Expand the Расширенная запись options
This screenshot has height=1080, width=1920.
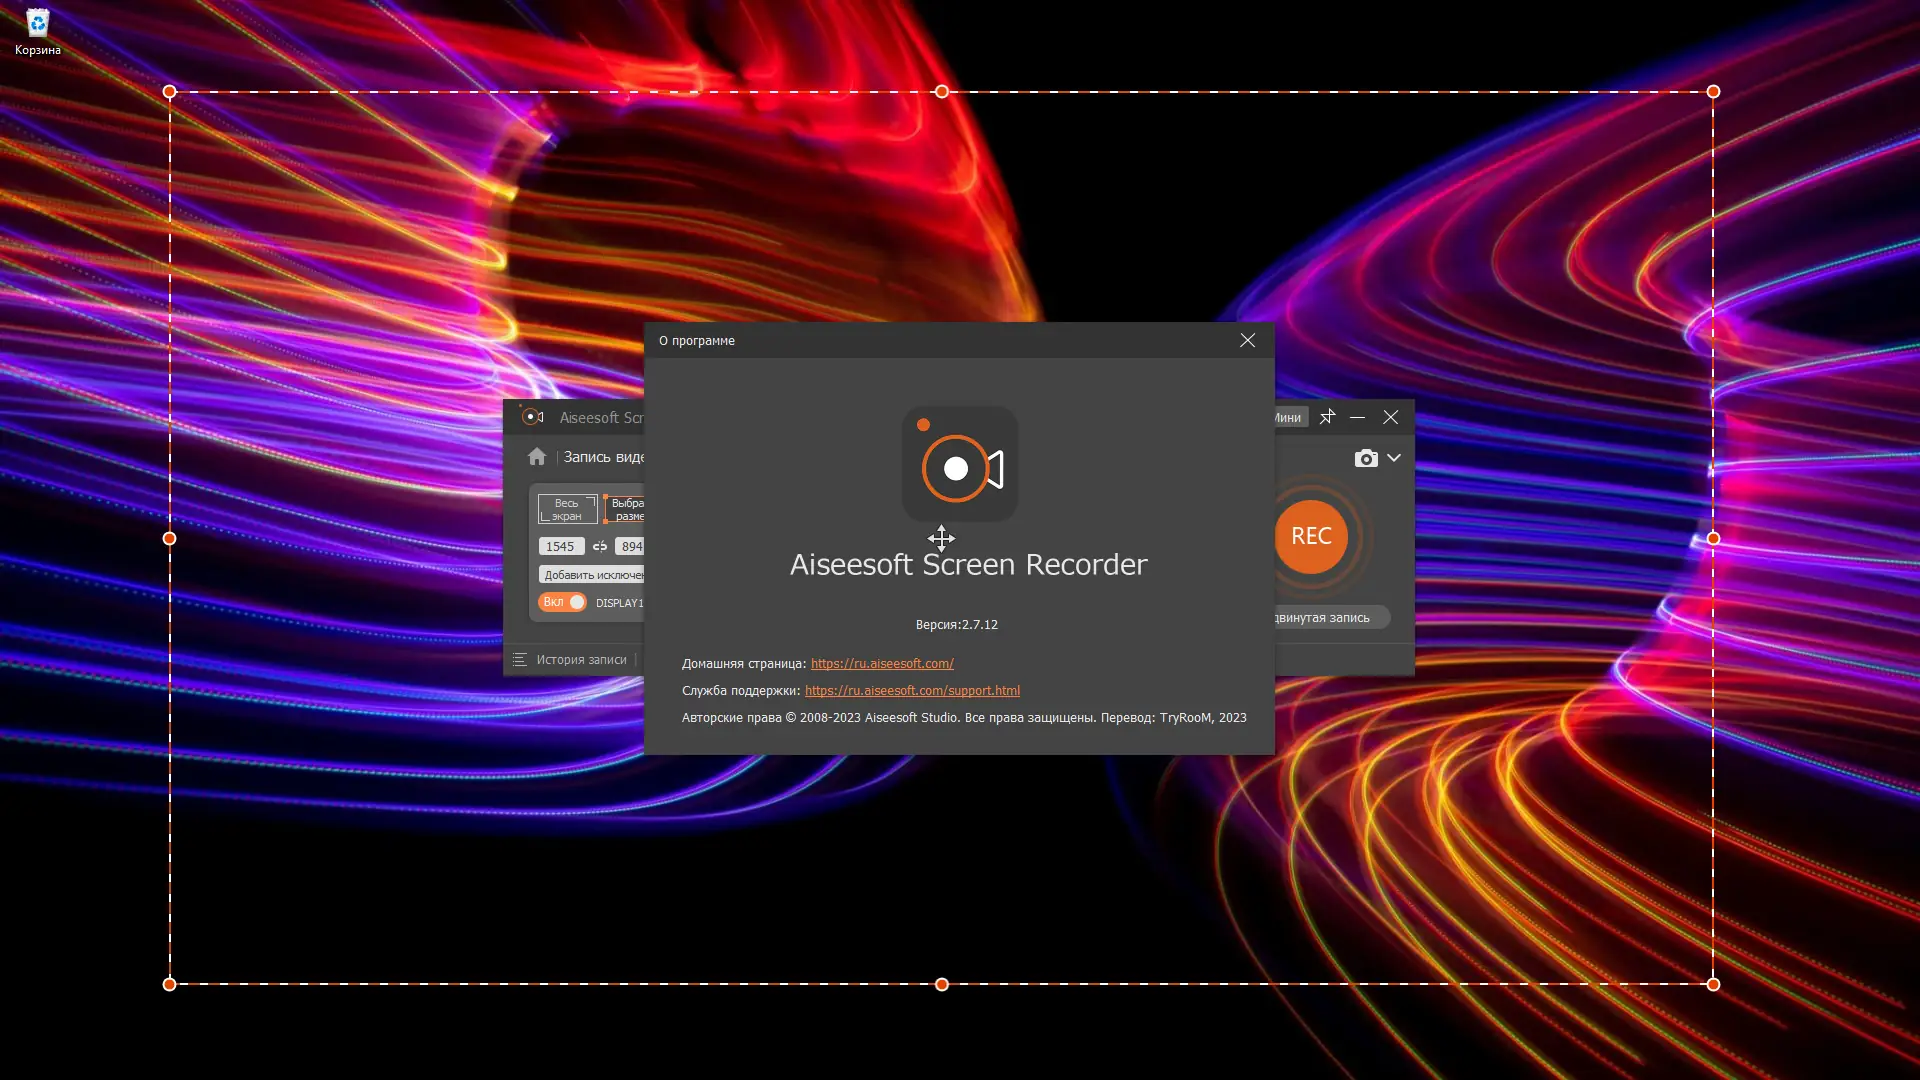(x=1330, y=617)
